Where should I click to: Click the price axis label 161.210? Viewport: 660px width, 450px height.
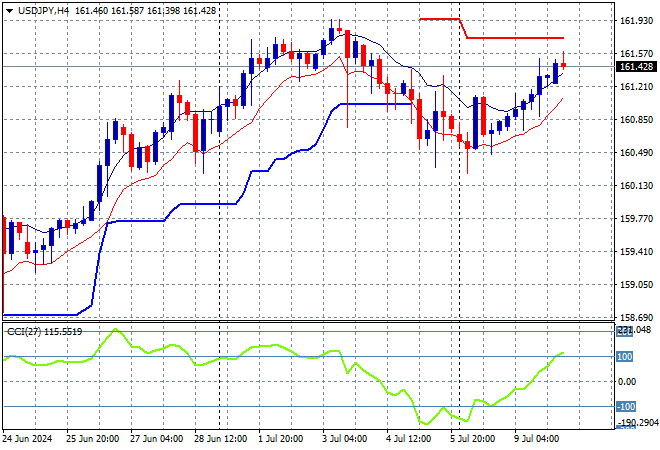[x=636, y=86]
